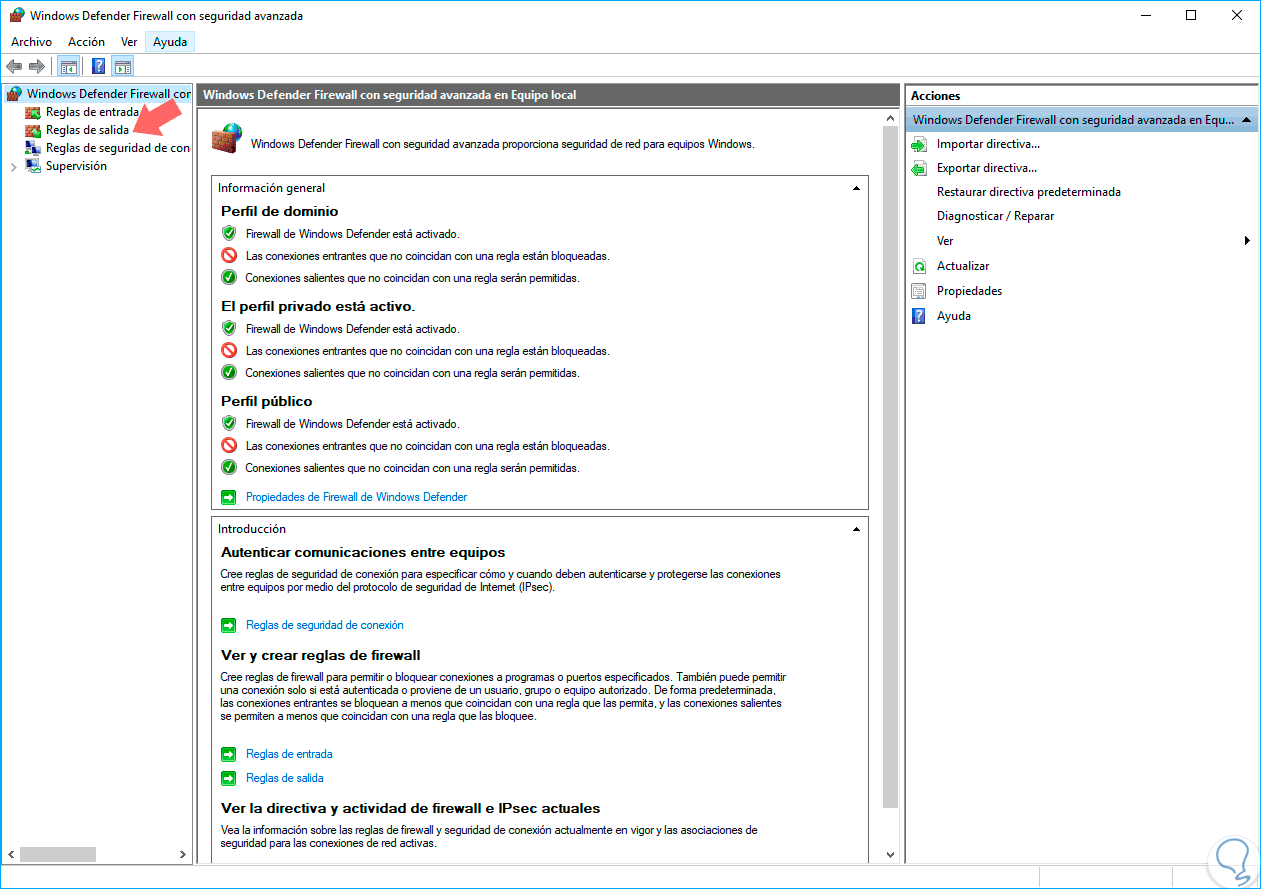This screenshot has height=889, width=1261.
Task: Click the center pane vertical scrollbar thumb
Action: [x=891, y=467]
